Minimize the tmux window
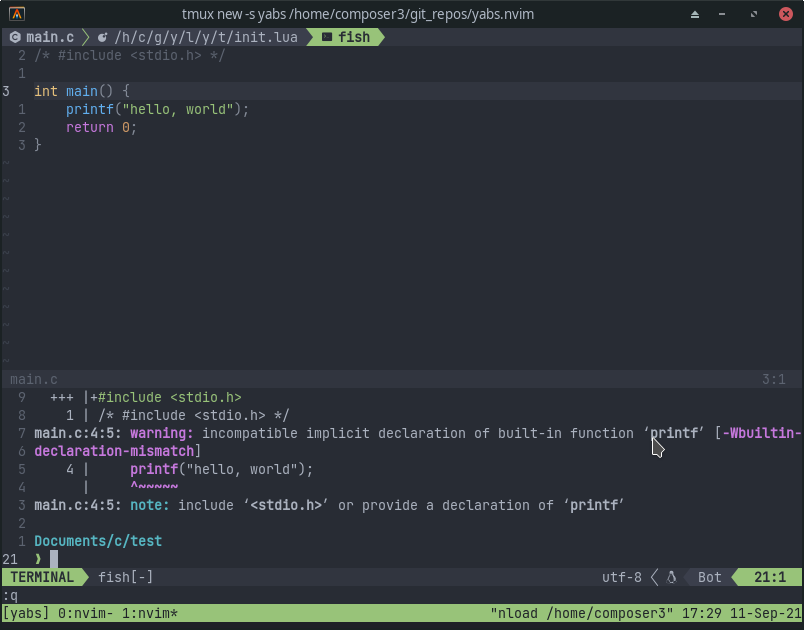Screen dimensions: 804x630 click(722, 14)
